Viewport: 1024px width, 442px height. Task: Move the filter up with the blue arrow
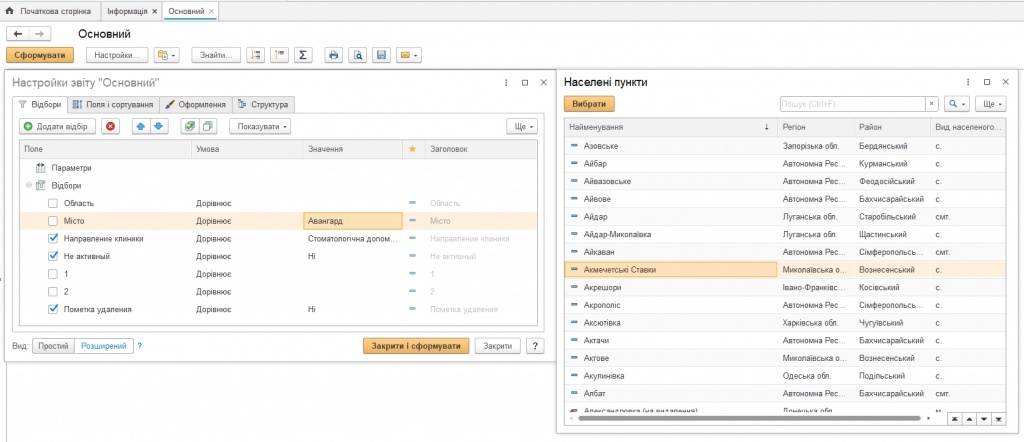tap(140, 126)
